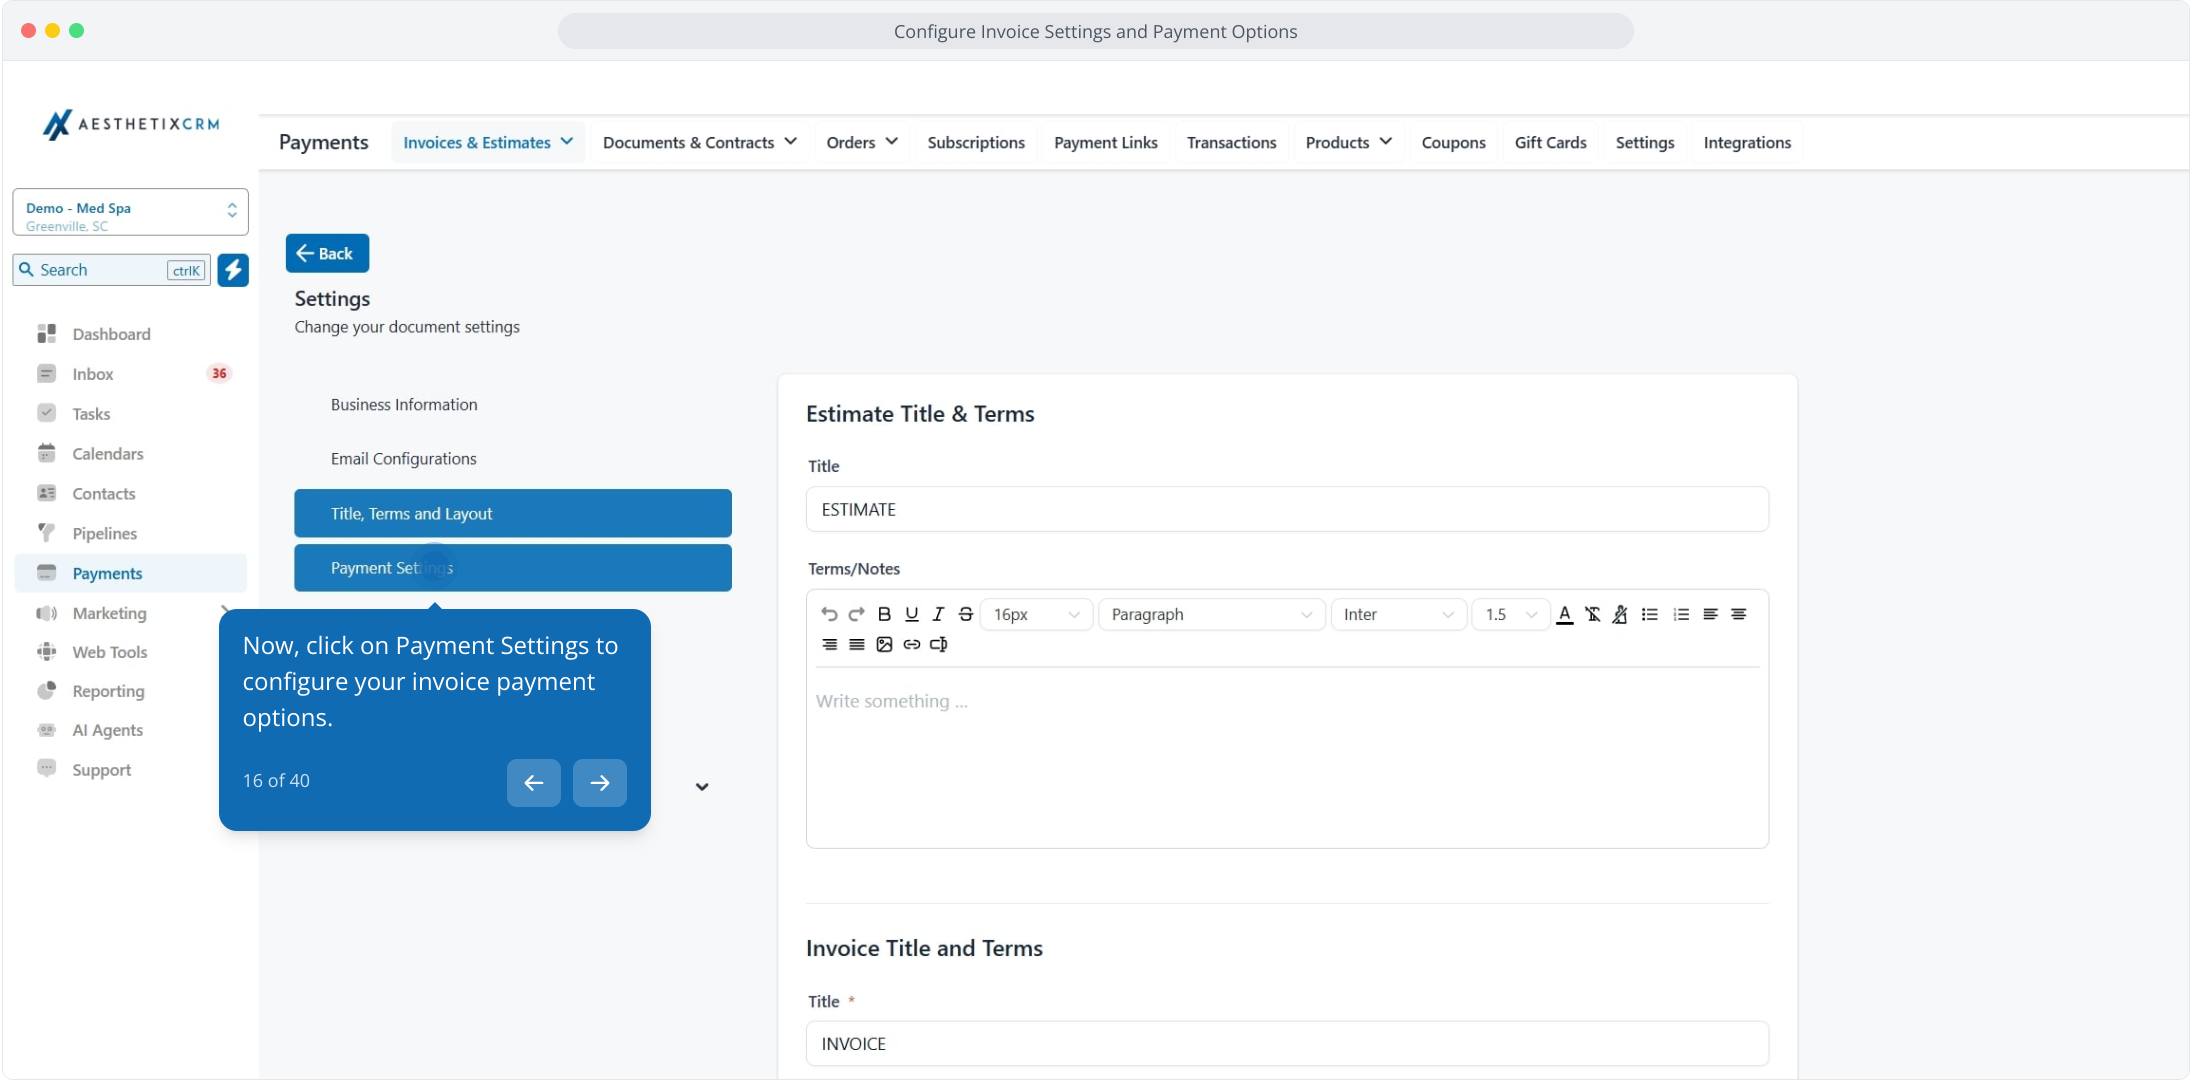Open the text color picker
The width and height of the screenshot is (2192, 1080).
click(x=1565, y=614)
